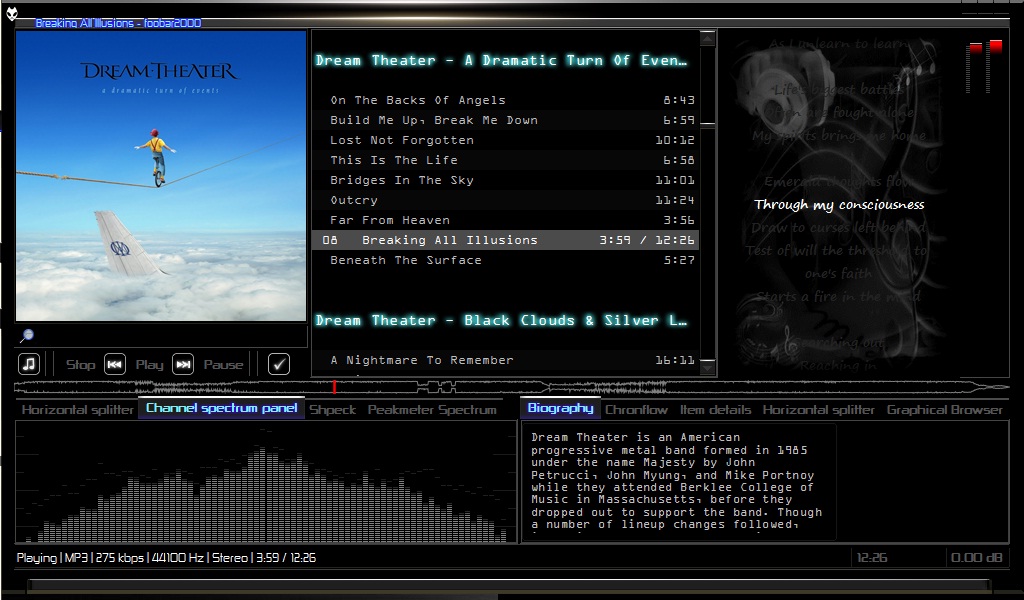1024x600 pixels.
Task: Switch to the Channel spectrum panel tab
Action: (221, 408)
